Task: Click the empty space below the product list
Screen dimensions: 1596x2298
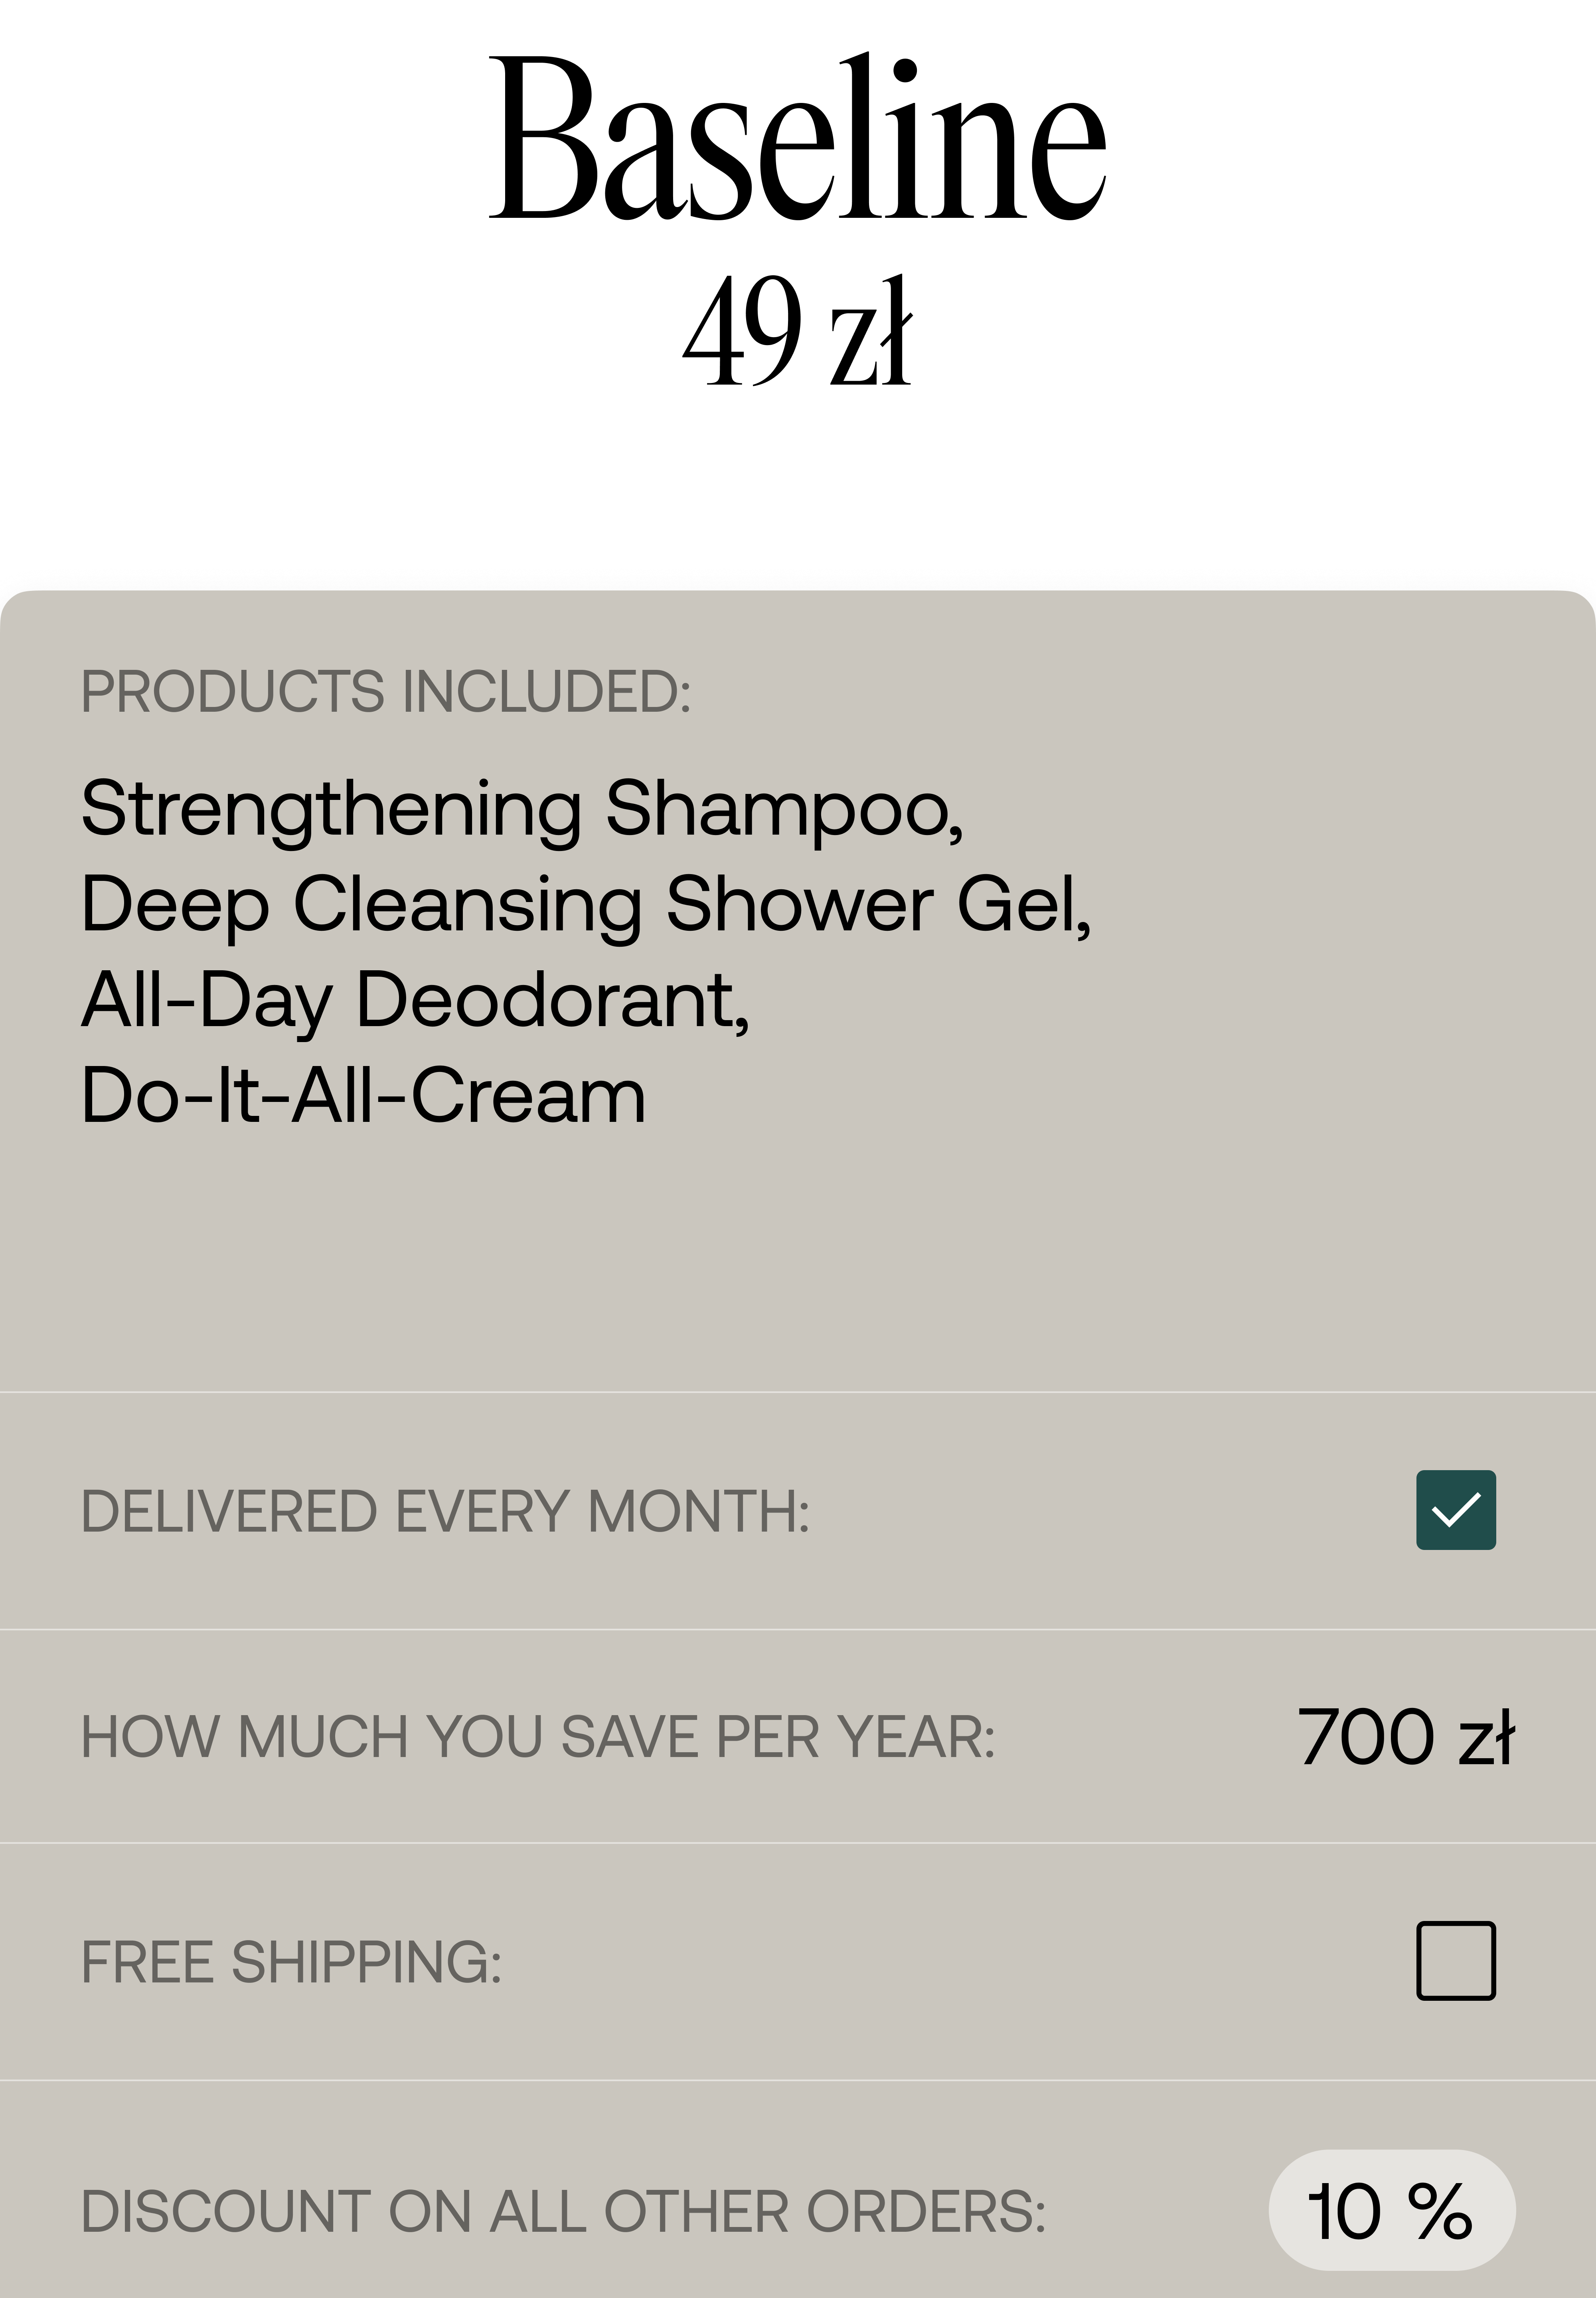Action: click(x=798, y=1260)
